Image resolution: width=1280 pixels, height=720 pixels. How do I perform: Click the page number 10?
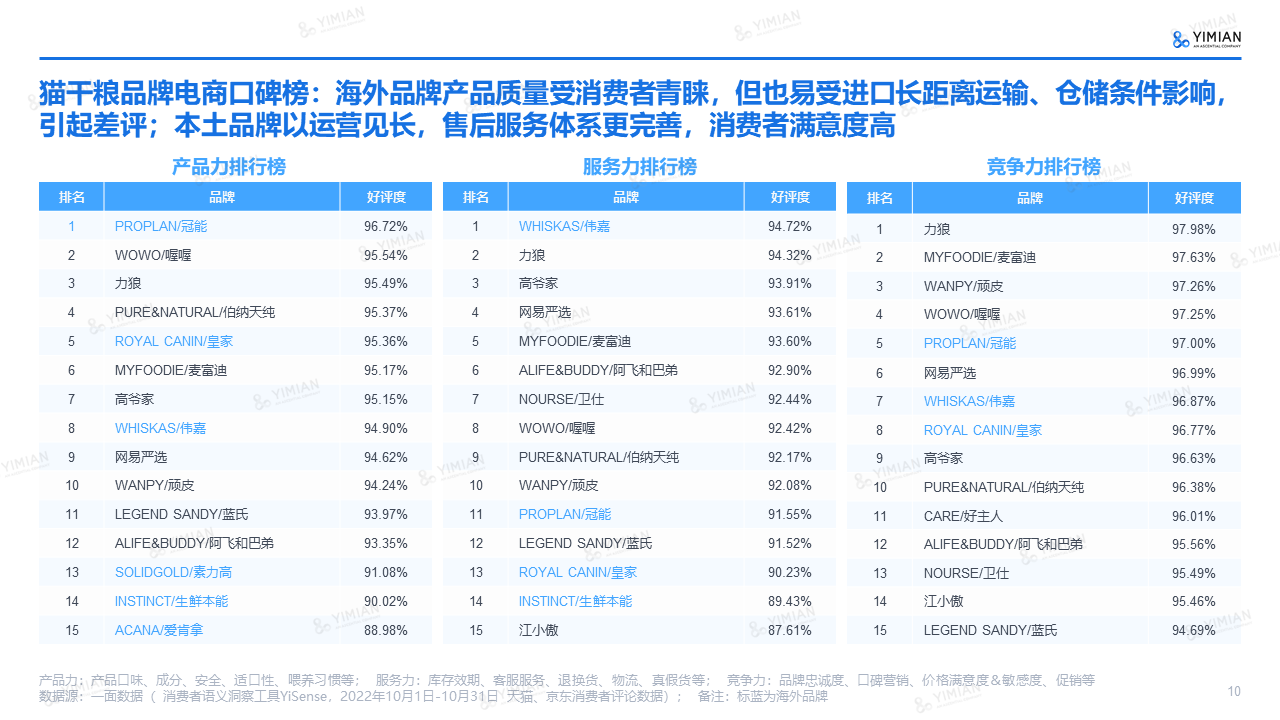pos(1234,691)
